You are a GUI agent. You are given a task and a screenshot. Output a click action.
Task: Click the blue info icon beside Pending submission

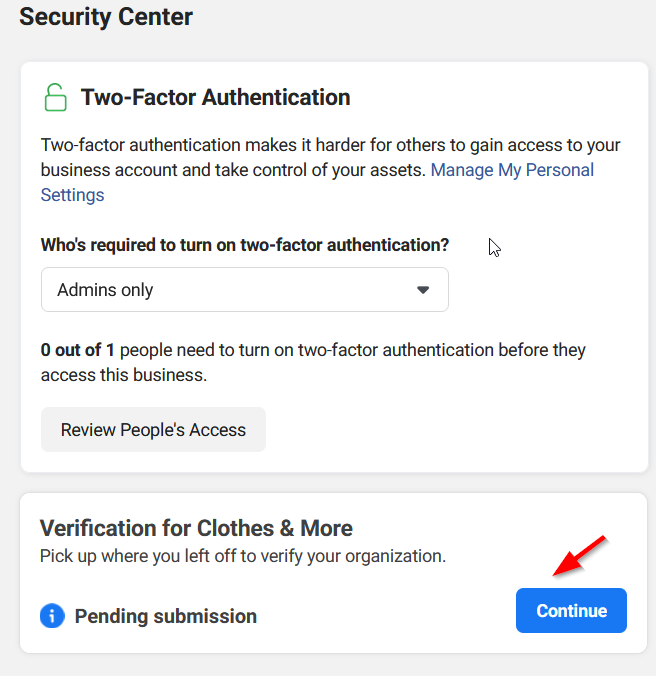52,616
